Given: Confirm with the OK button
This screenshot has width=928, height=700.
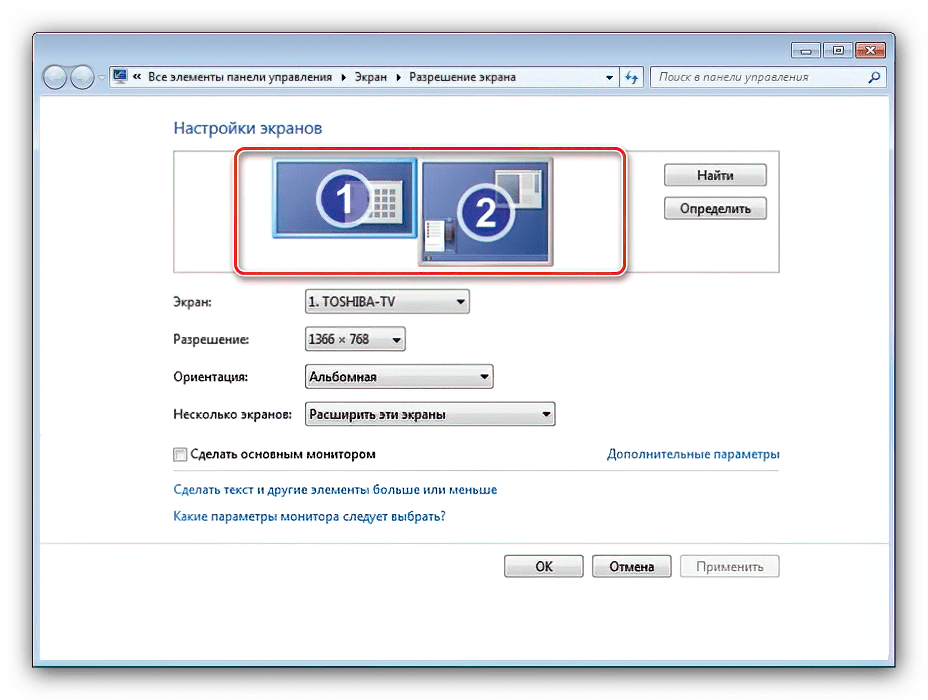Looking at the screenshot, I should tap(543, 566).
